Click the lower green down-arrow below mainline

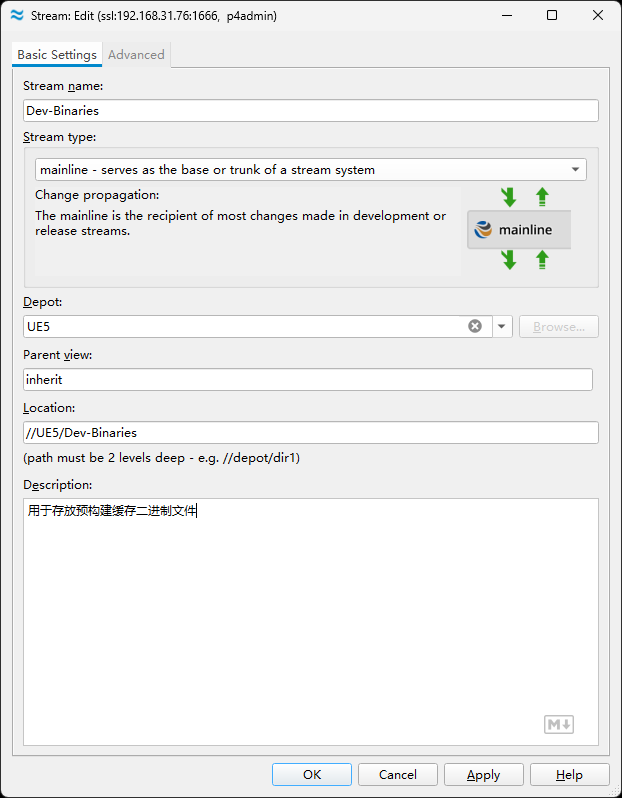coord(508,260)
